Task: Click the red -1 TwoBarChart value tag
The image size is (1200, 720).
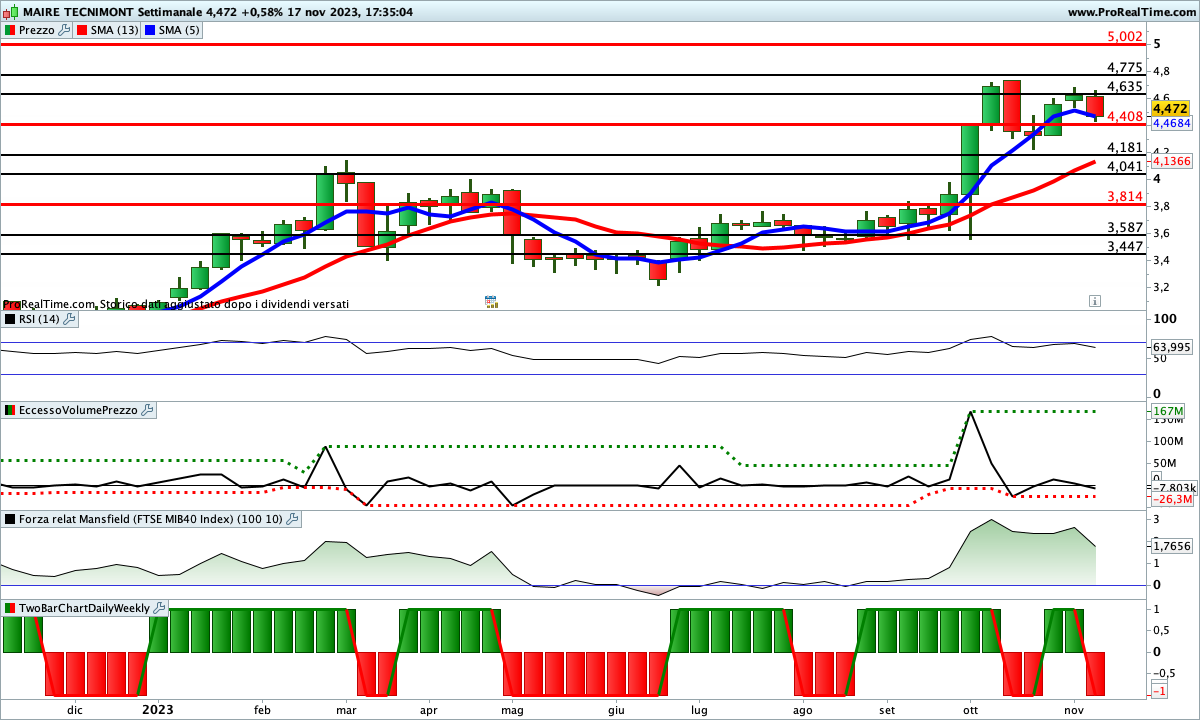Action: [1160, 692]
